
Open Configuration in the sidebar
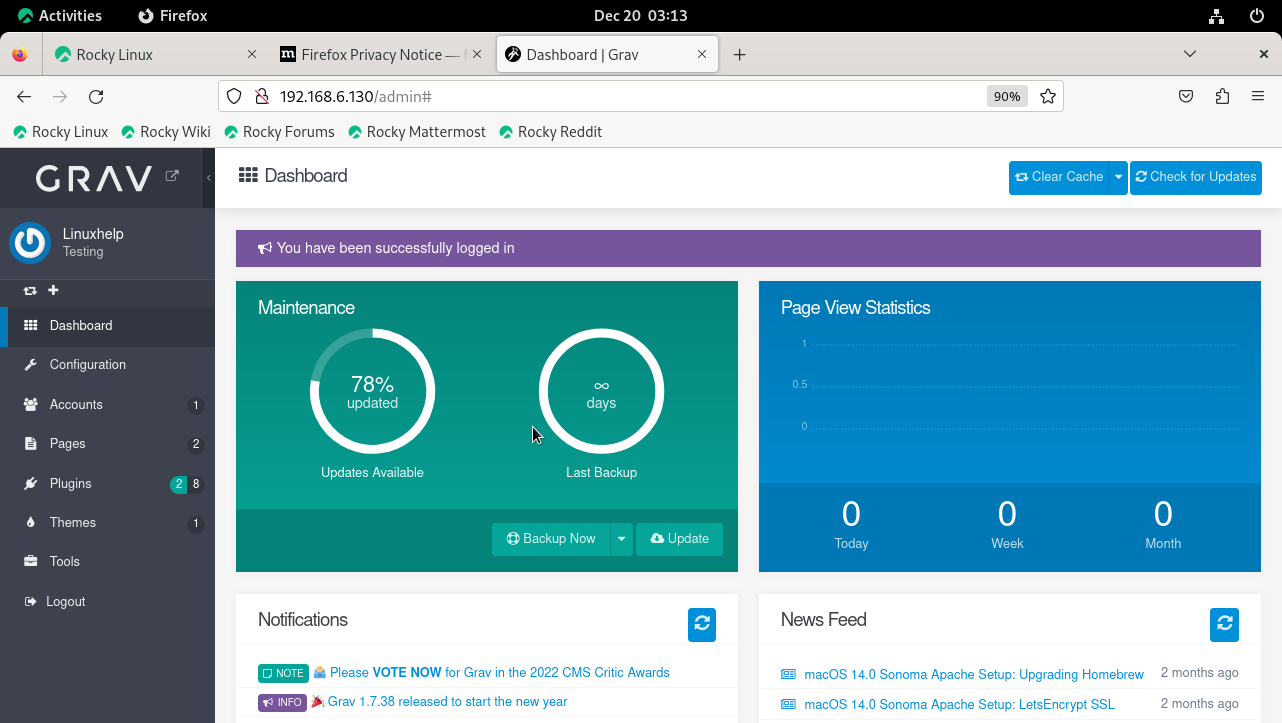pos(108,365)
